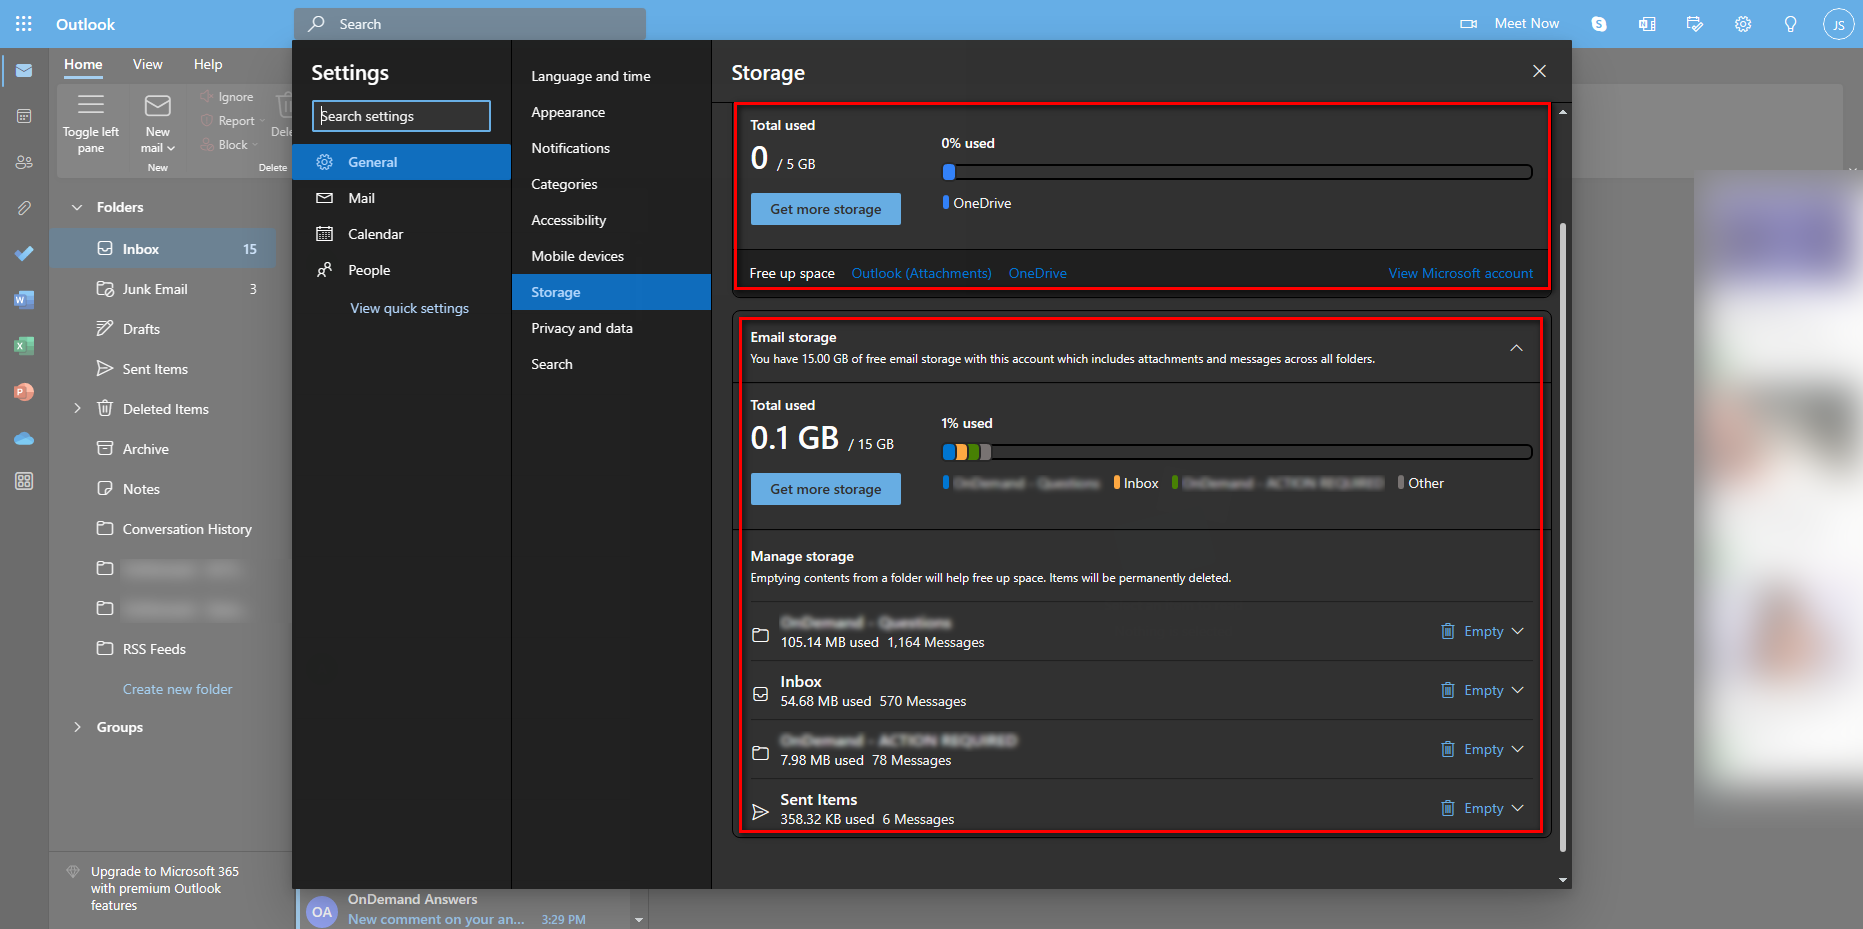Collapse the Email storage section
1863x929 pixels.
click(1516, 348)
